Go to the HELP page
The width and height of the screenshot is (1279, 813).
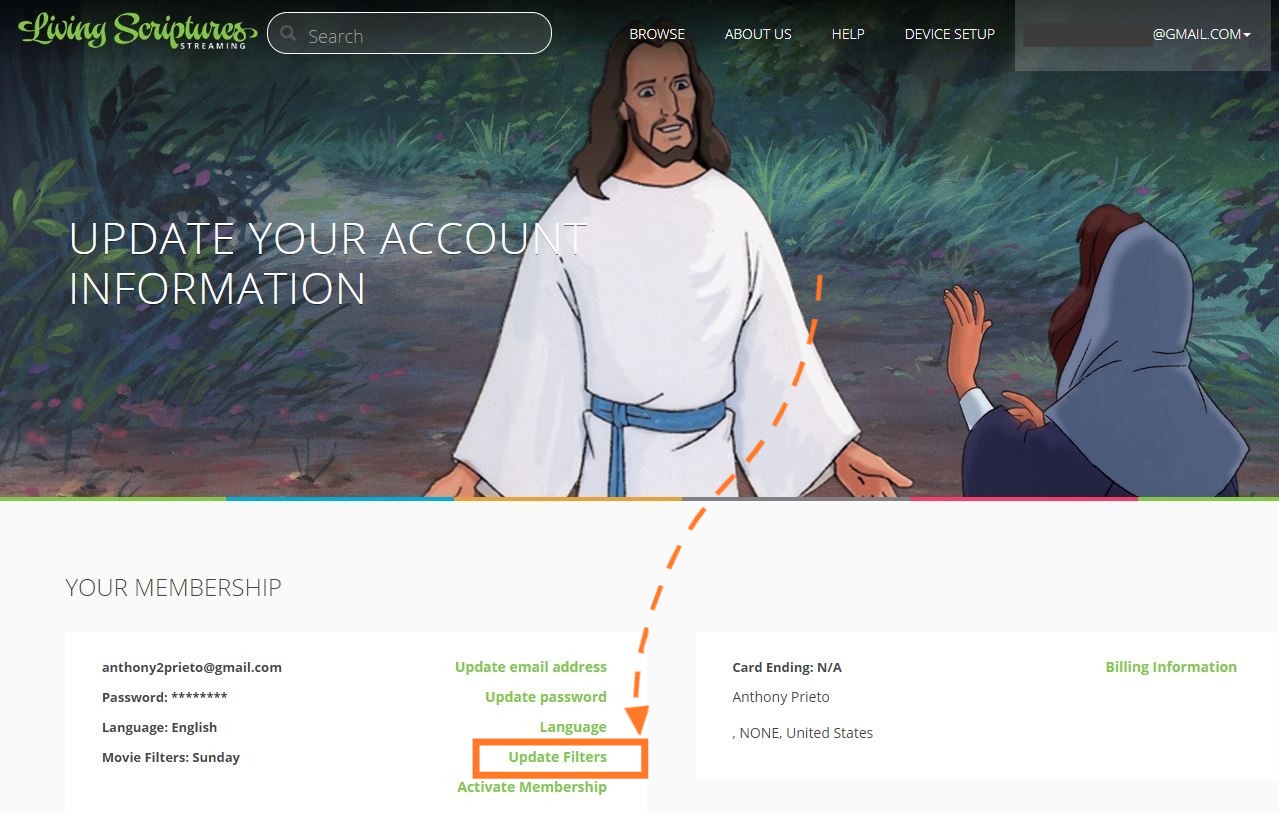pos(848,34)
